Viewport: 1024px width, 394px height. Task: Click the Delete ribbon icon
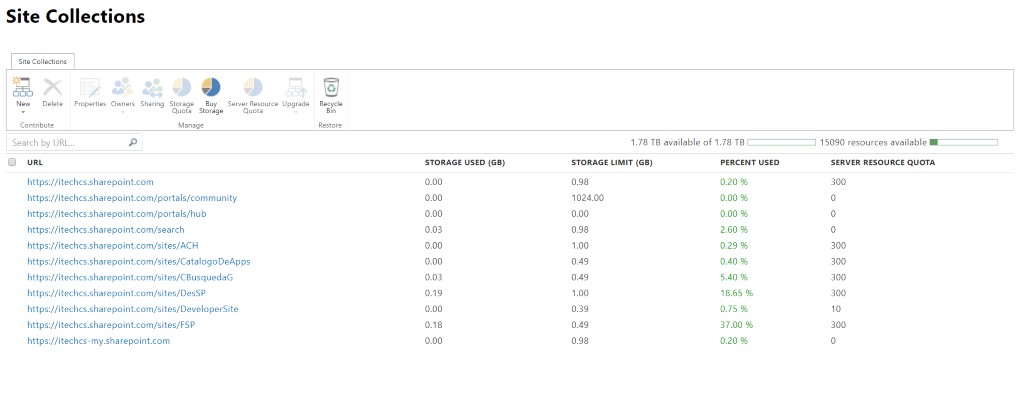(53, 88)
